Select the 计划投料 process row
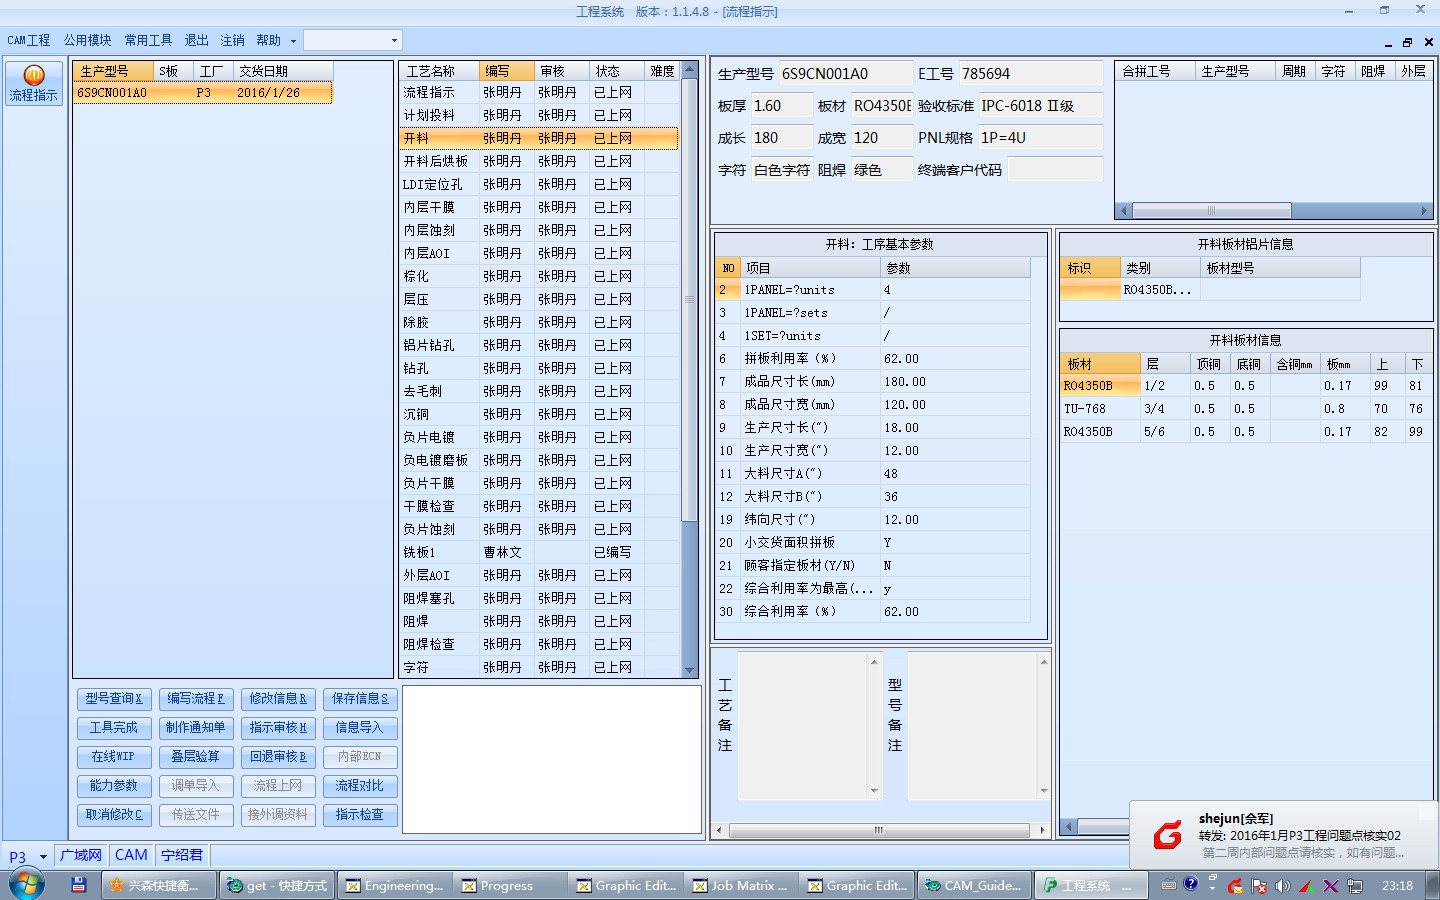 coord(539,115)
